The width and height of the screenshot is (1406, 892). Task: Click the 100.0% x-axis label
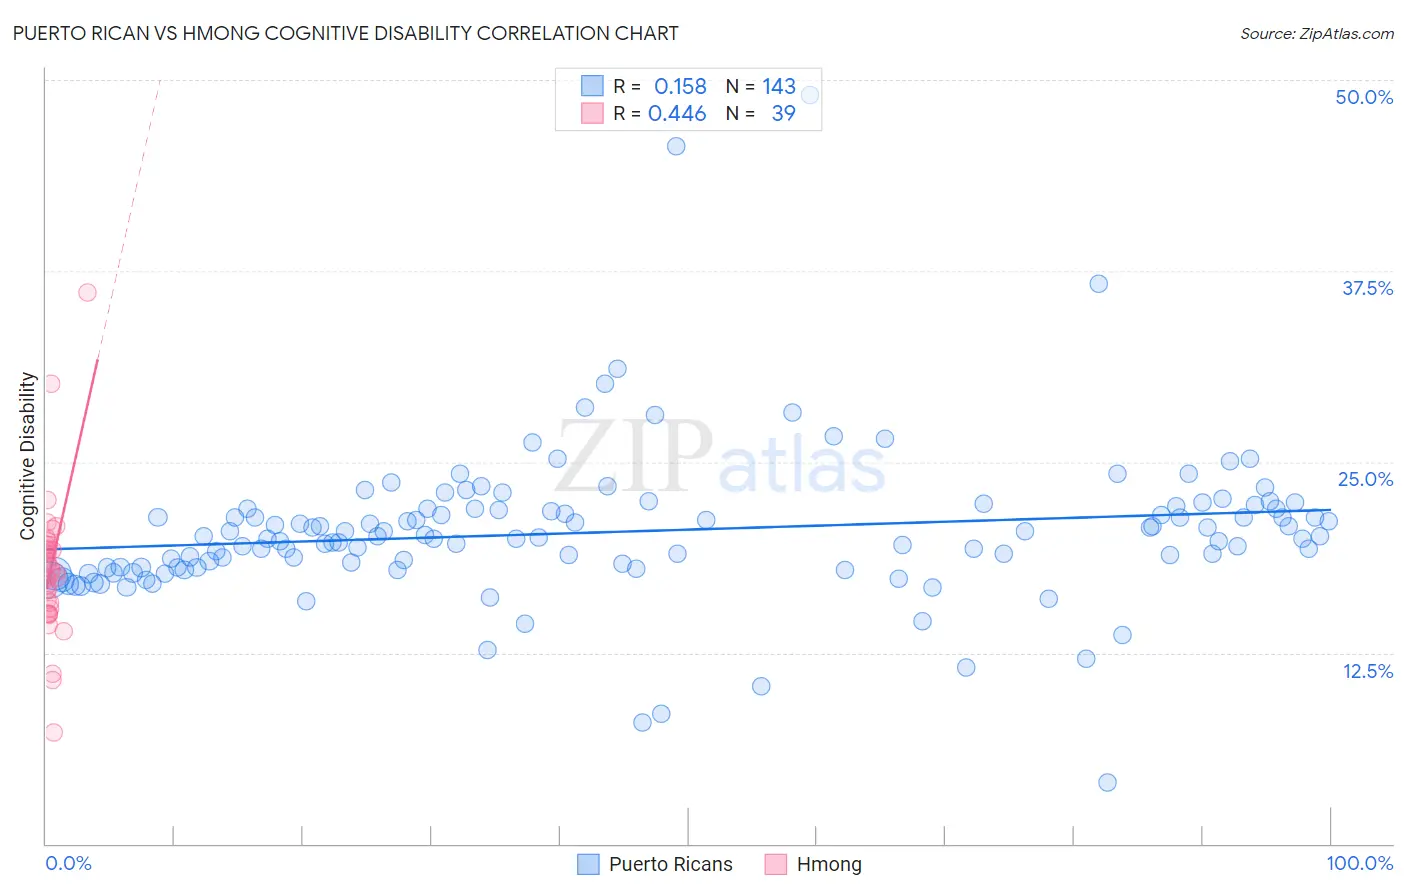coord(1360,863)
